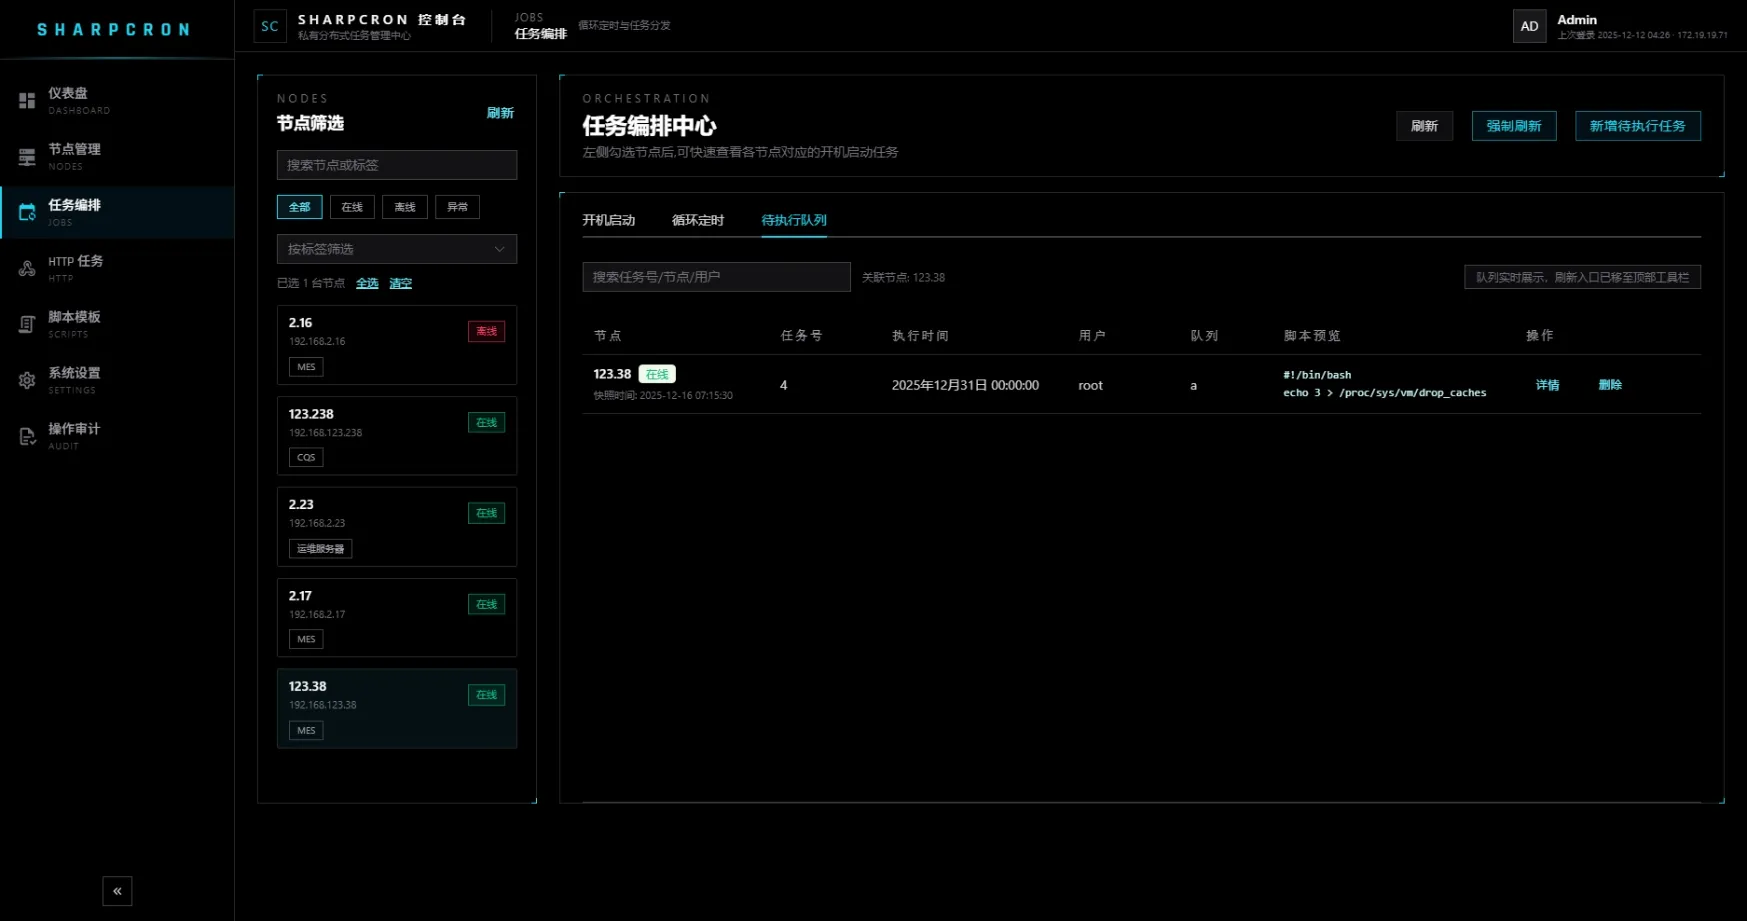The height and width of the screenshot is (921, 1747).
Task: Click the 搜索节点或标签 search field
Action: click(396, 165)
